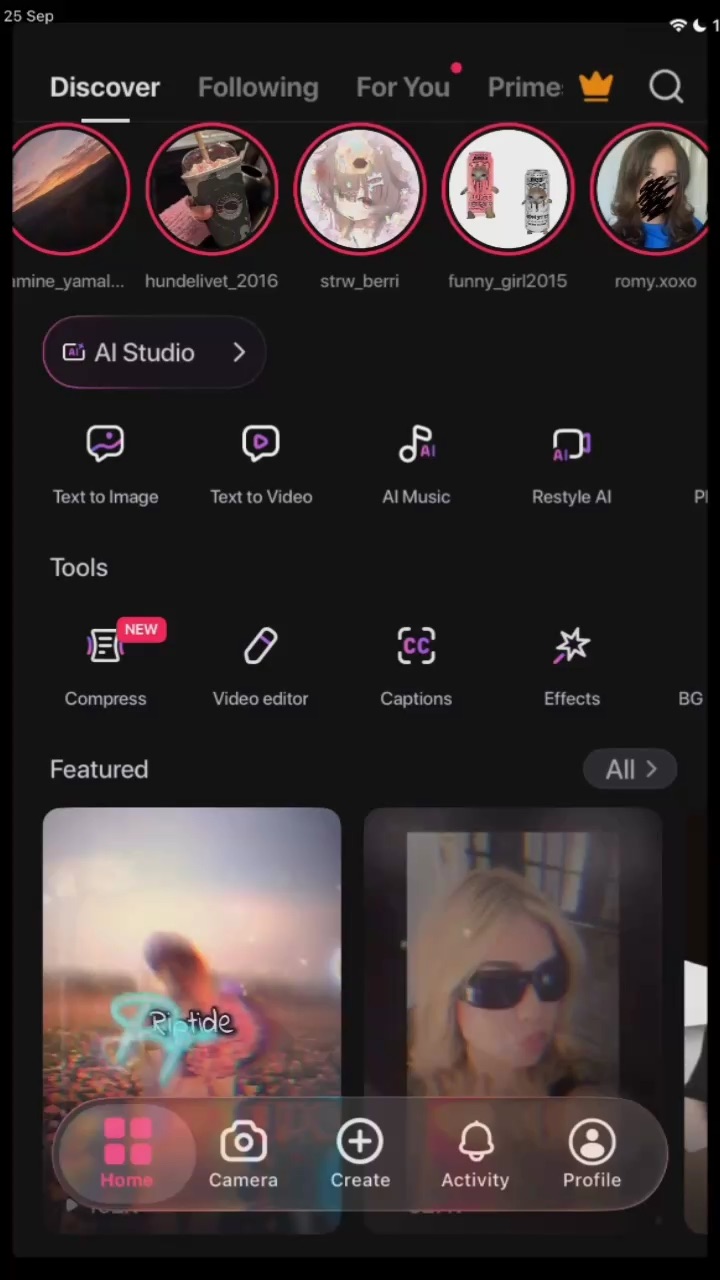Open the Compress tool
This screenshot has height=1280, width=720.
click(105, 665)
